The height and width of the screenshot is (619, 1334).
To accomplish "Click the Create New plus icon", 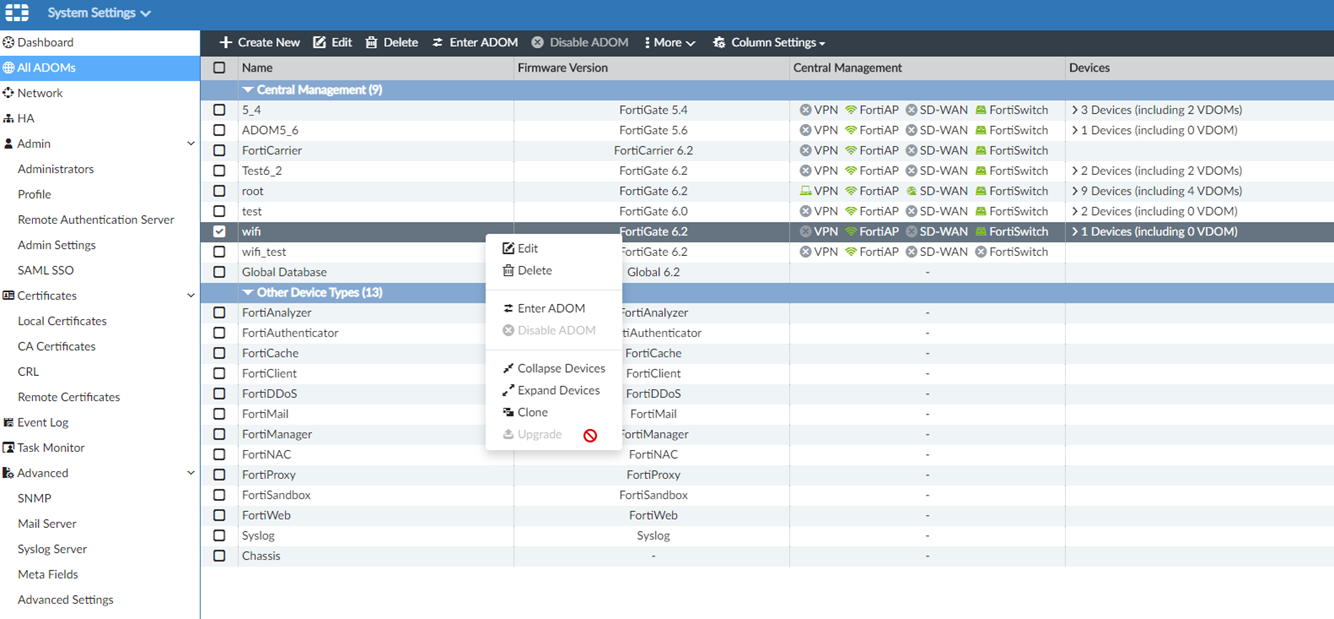I will click(x=226, y=43).
